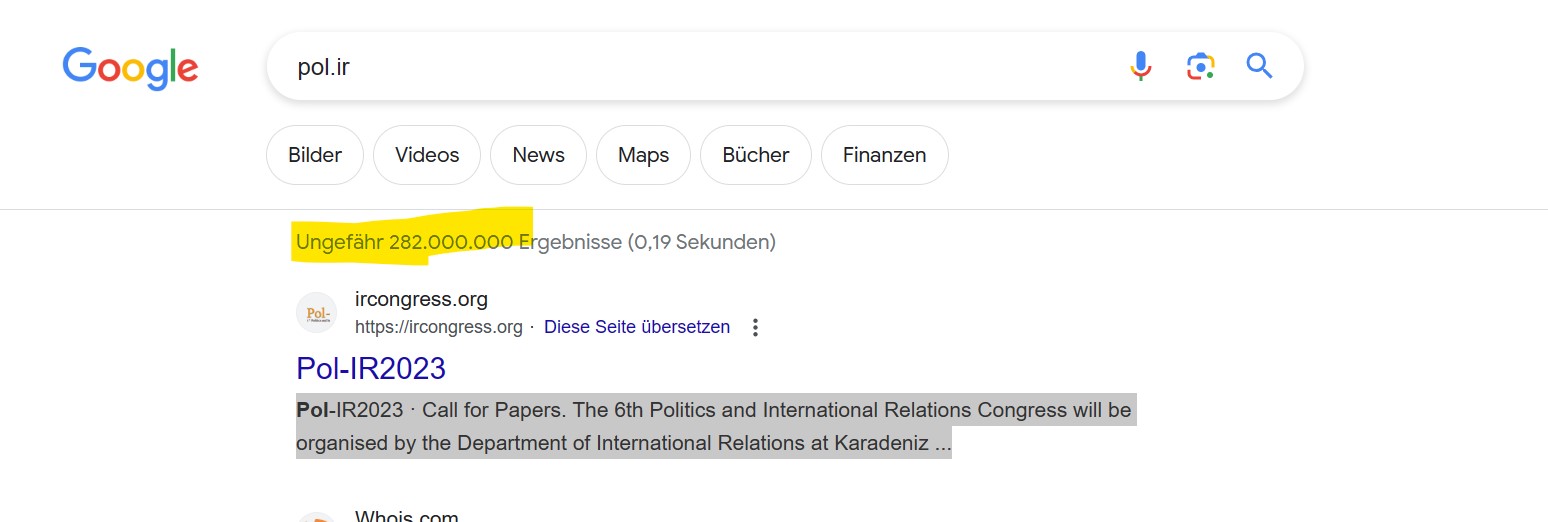Switch to the Videos filter

coord(427,155)
